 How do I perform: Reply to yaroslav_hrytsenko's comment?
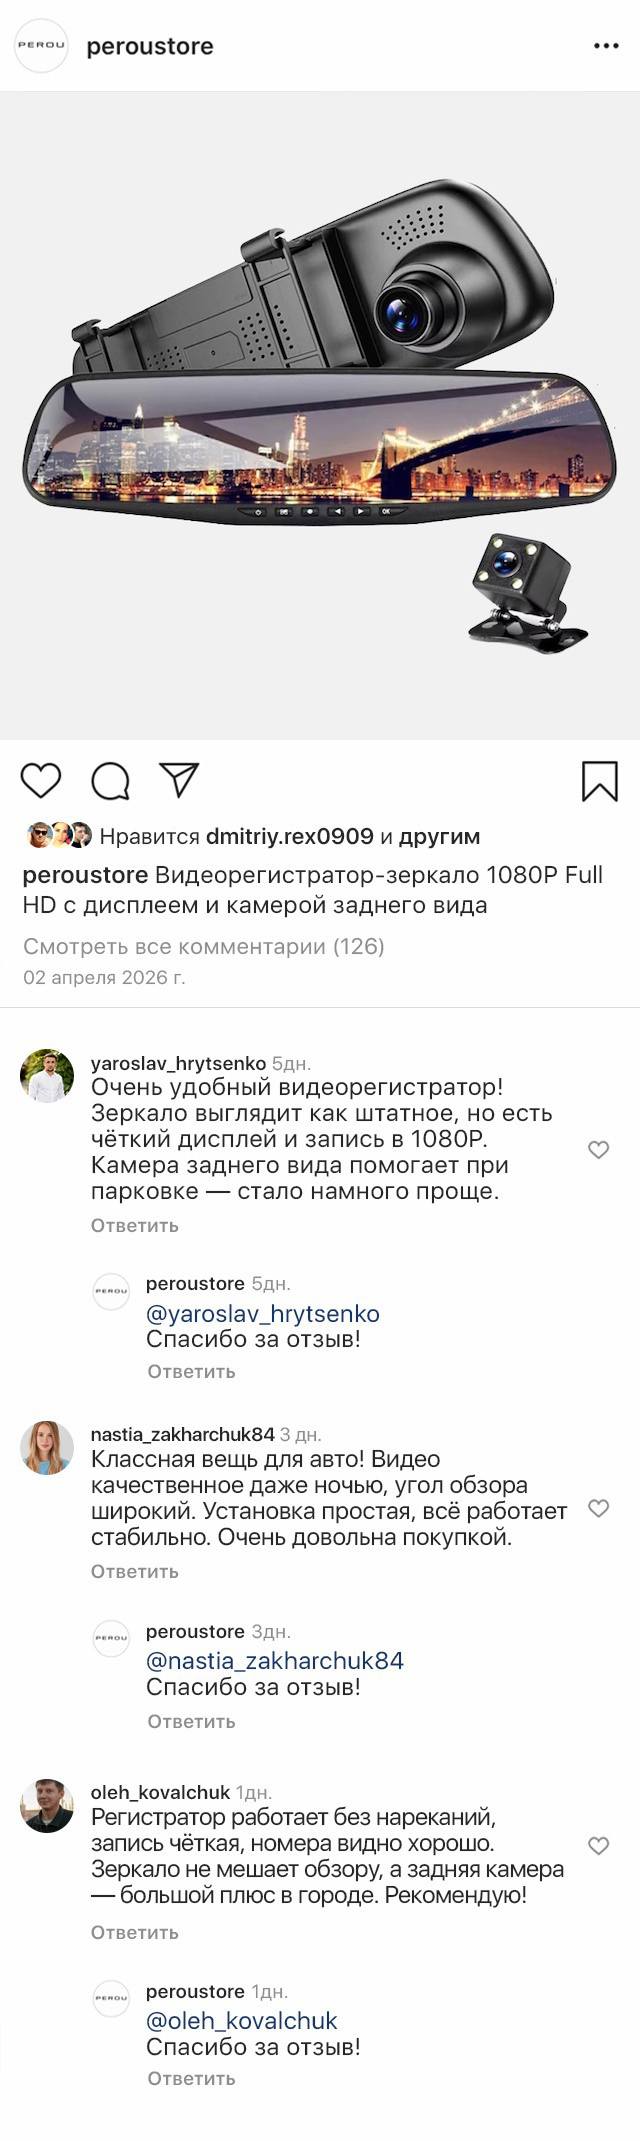[x=134, y=1225]
